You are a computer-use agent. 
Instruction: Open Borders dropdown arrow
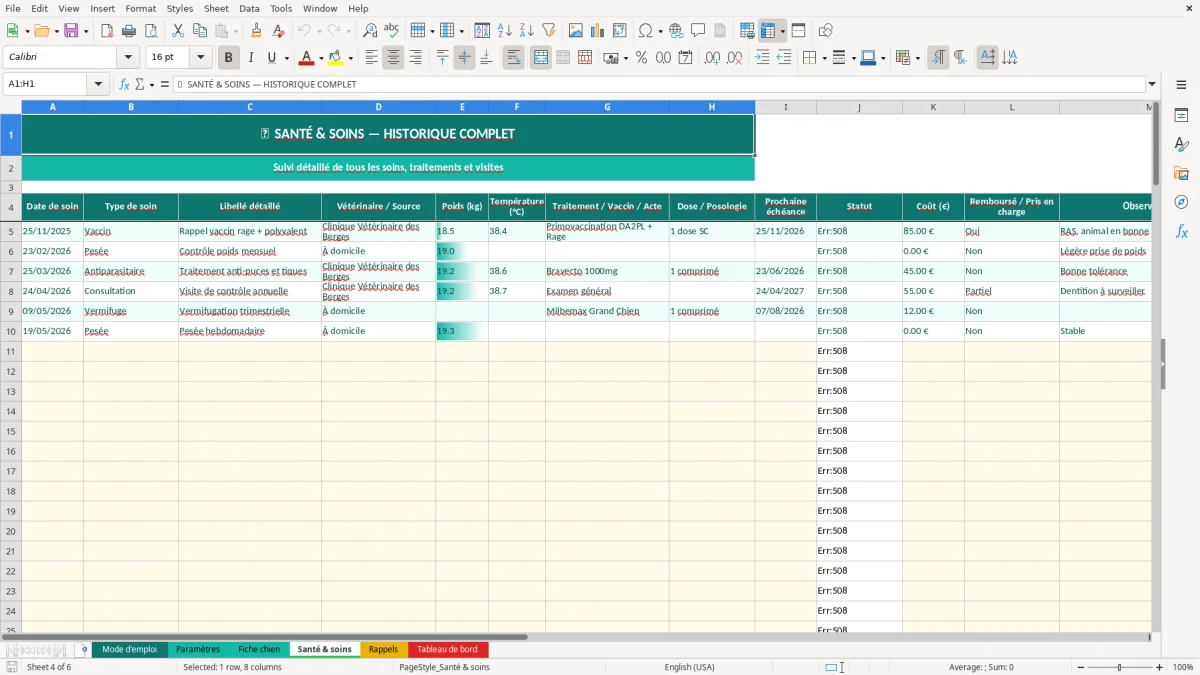tap(827, 58)
